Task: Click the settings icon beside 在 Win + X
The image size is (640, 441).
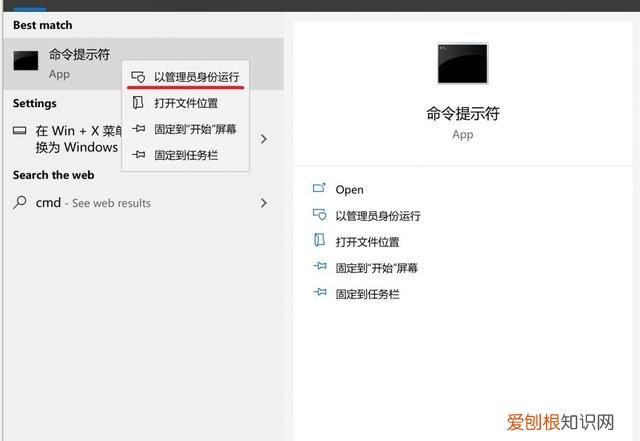Action: click(x=20, y=131)
